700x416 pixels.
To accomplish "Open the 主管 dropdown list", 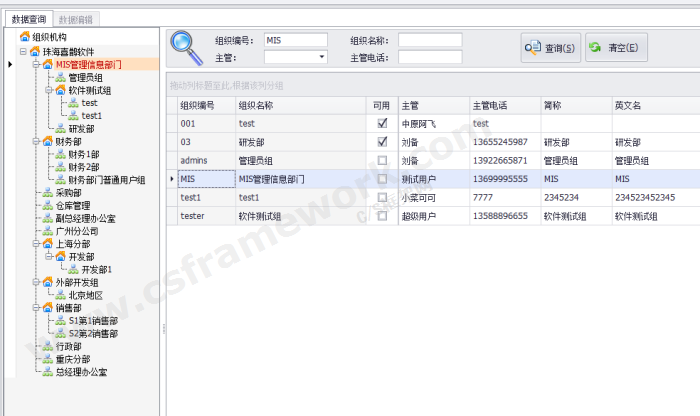I will pos(322,58).
